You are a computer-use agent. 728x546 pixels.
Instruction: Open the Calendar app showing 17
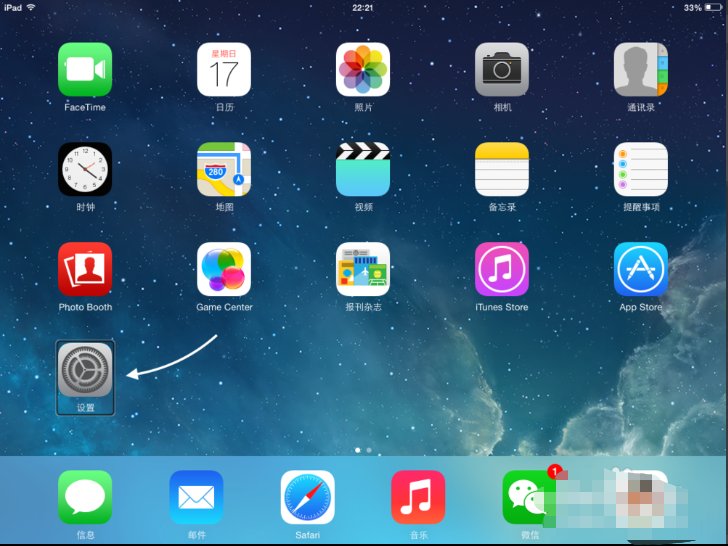tap(224, 70)
